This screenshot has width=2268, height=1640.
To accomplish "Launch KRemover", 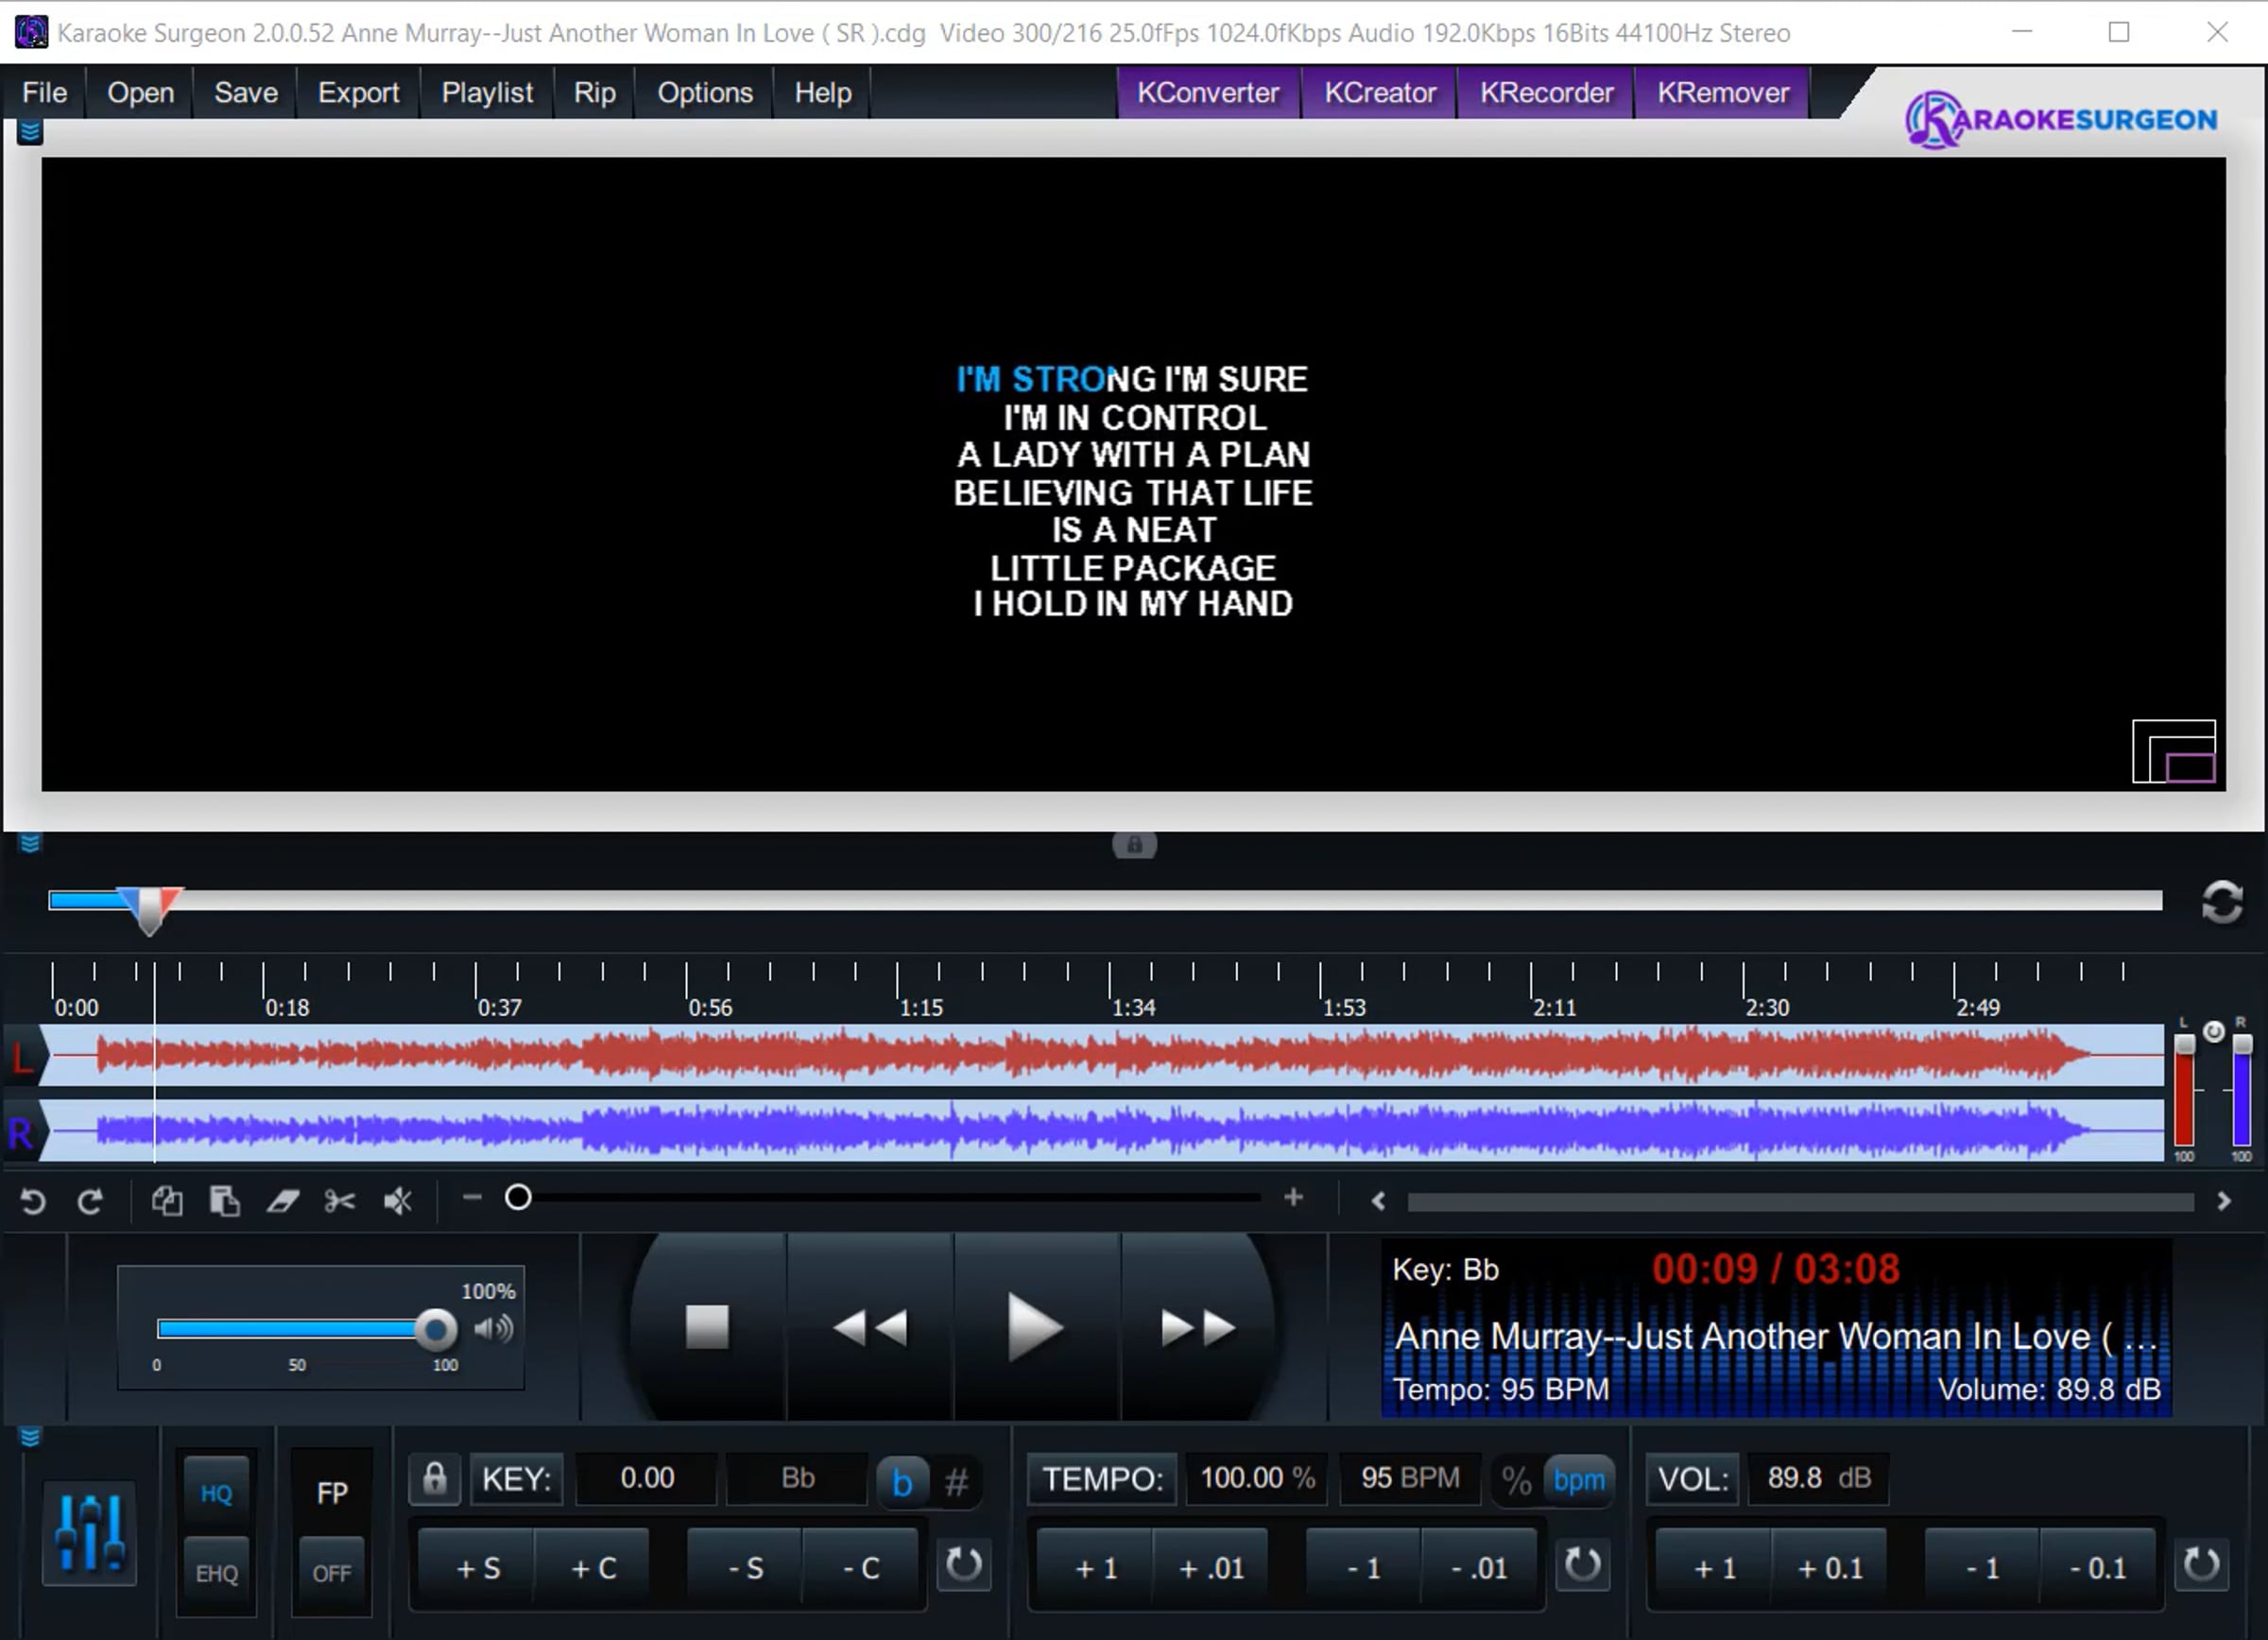I will pyautogui.click(x=1722, y=92).
